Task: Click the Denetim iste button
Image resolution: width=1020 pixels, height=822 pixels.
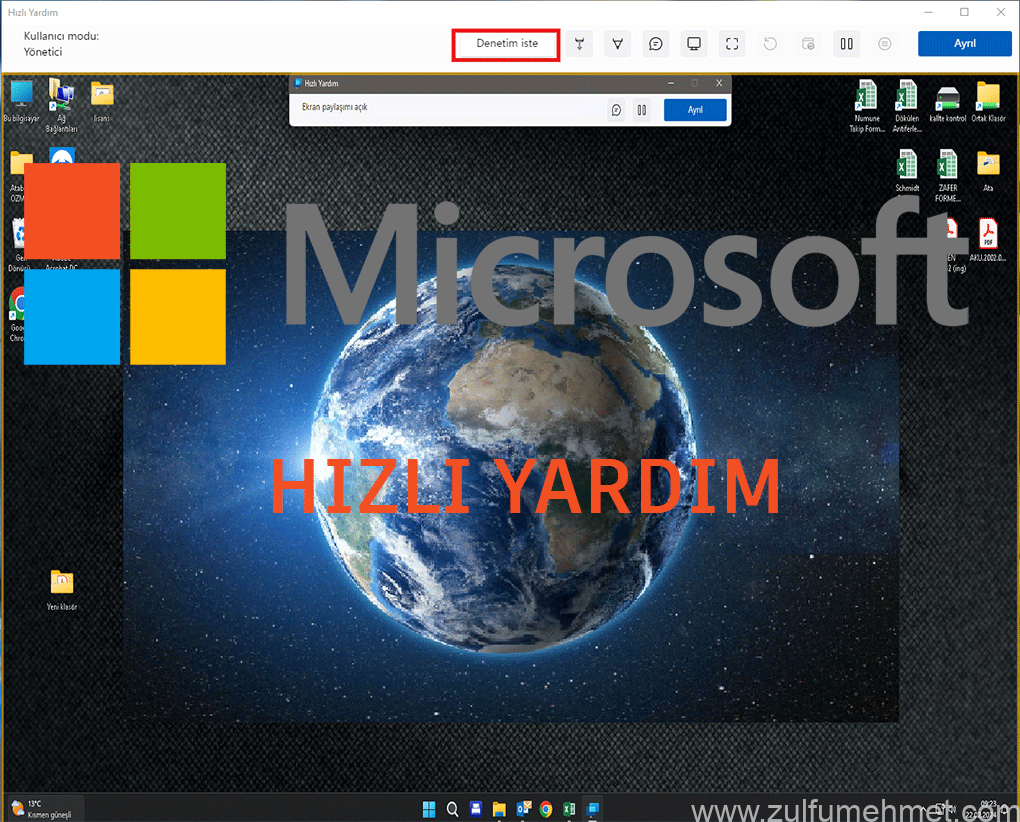Action: (506, 44)
